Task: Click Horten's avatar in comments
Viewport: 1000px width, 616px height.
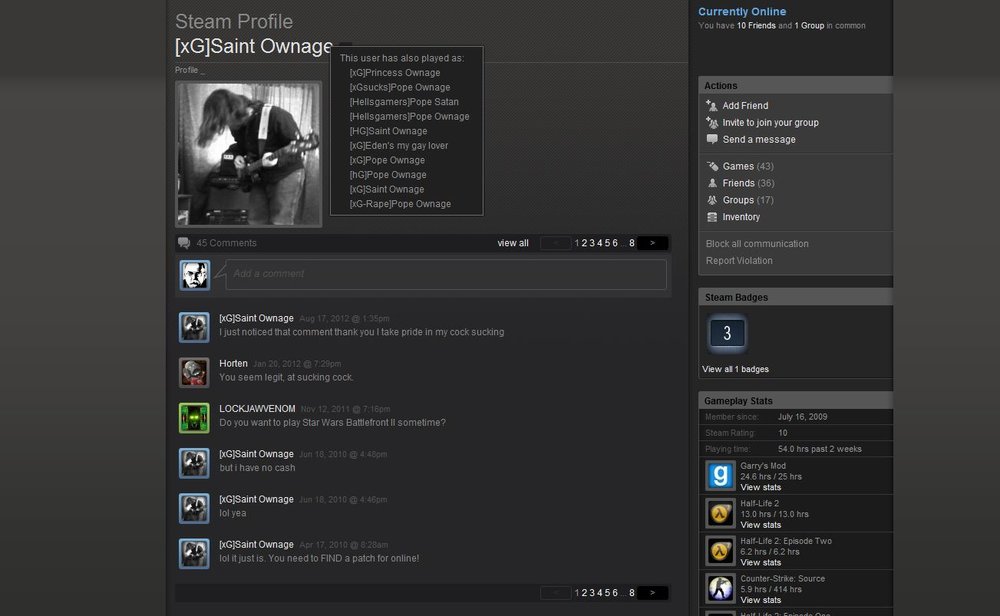Action: [x=194, y=373]
